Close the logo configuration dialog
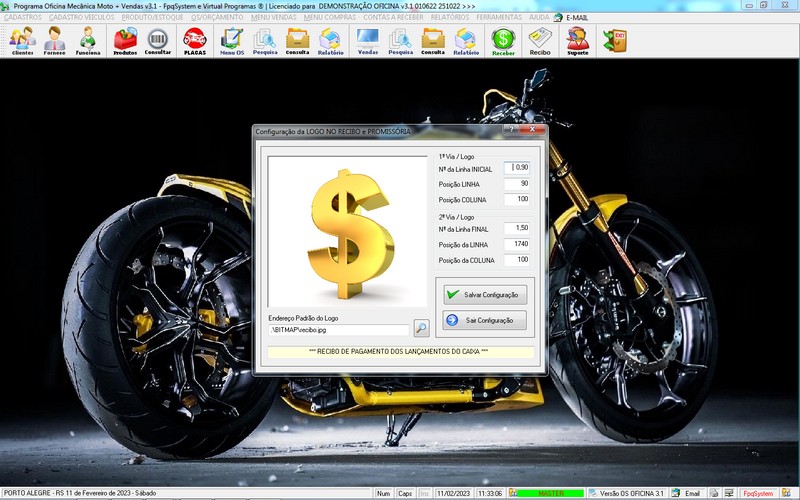The image size is (800, 500). tap(532, 130)
